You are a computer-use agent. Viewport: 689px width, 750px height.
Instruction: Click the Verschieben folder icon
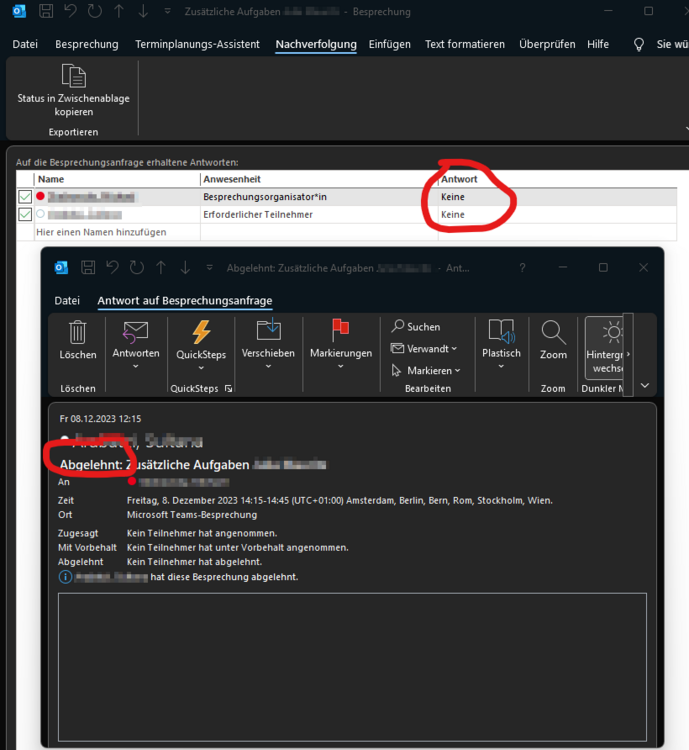(268, 333)
